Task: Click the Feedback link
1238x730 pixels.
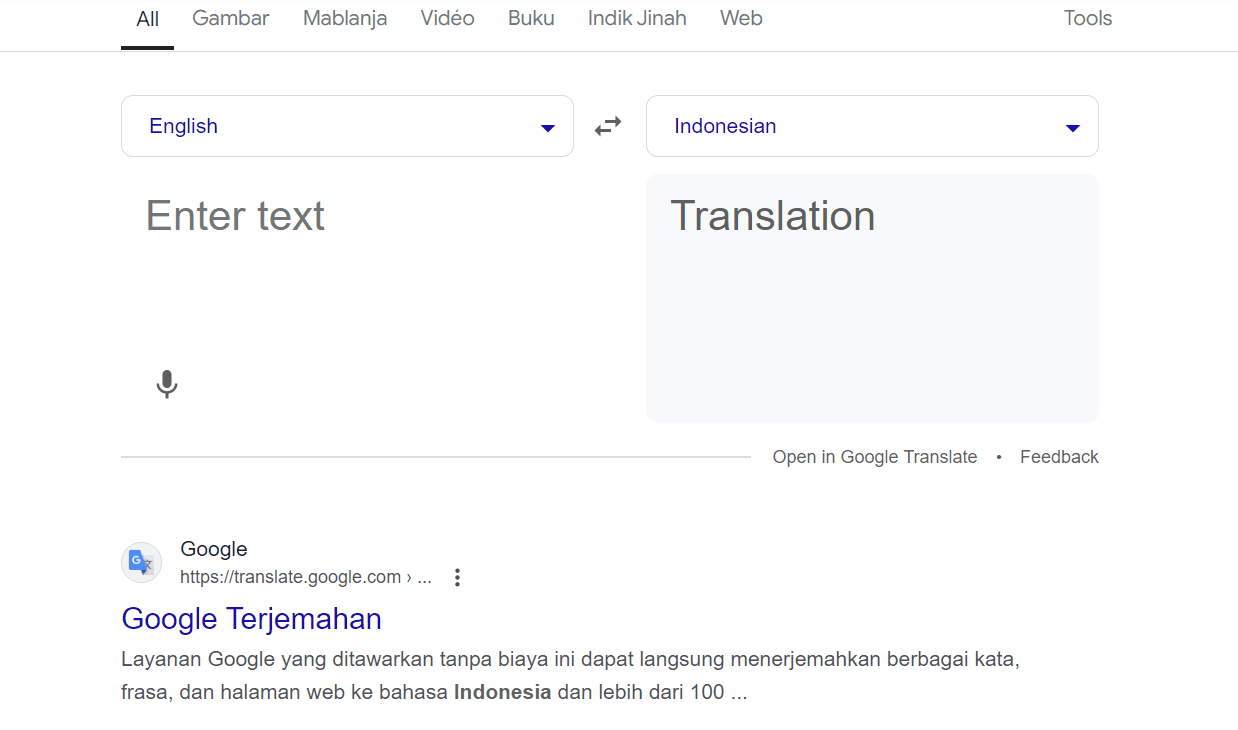Action: click(1059, 457)
